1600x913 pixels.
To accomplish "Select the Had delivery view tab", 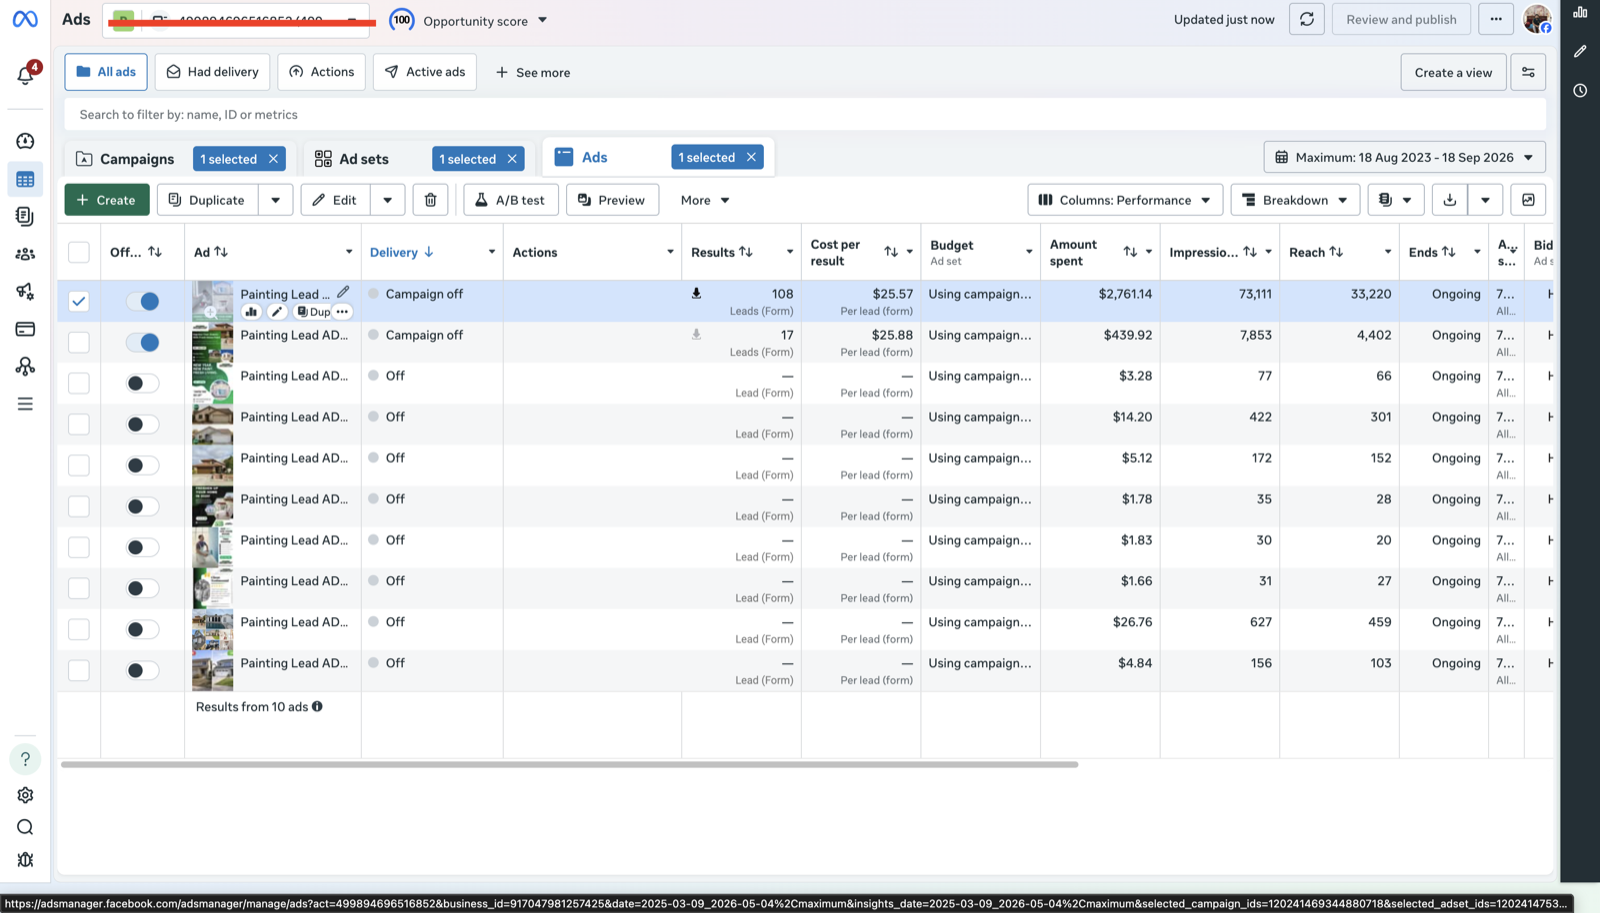I will (212, 72).
